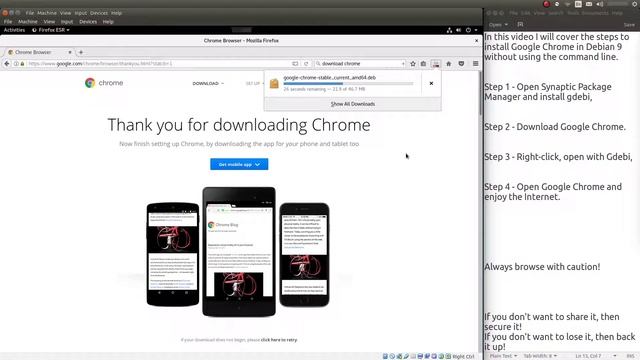Click the .deb package icon in downloads panel
This screenshot has height=360, width=640.
[274, 83]
